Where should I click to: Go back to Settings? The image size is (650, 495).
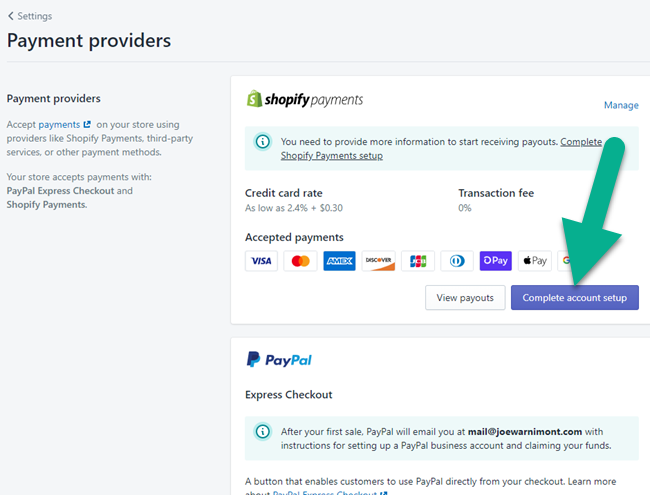(34, 16)
